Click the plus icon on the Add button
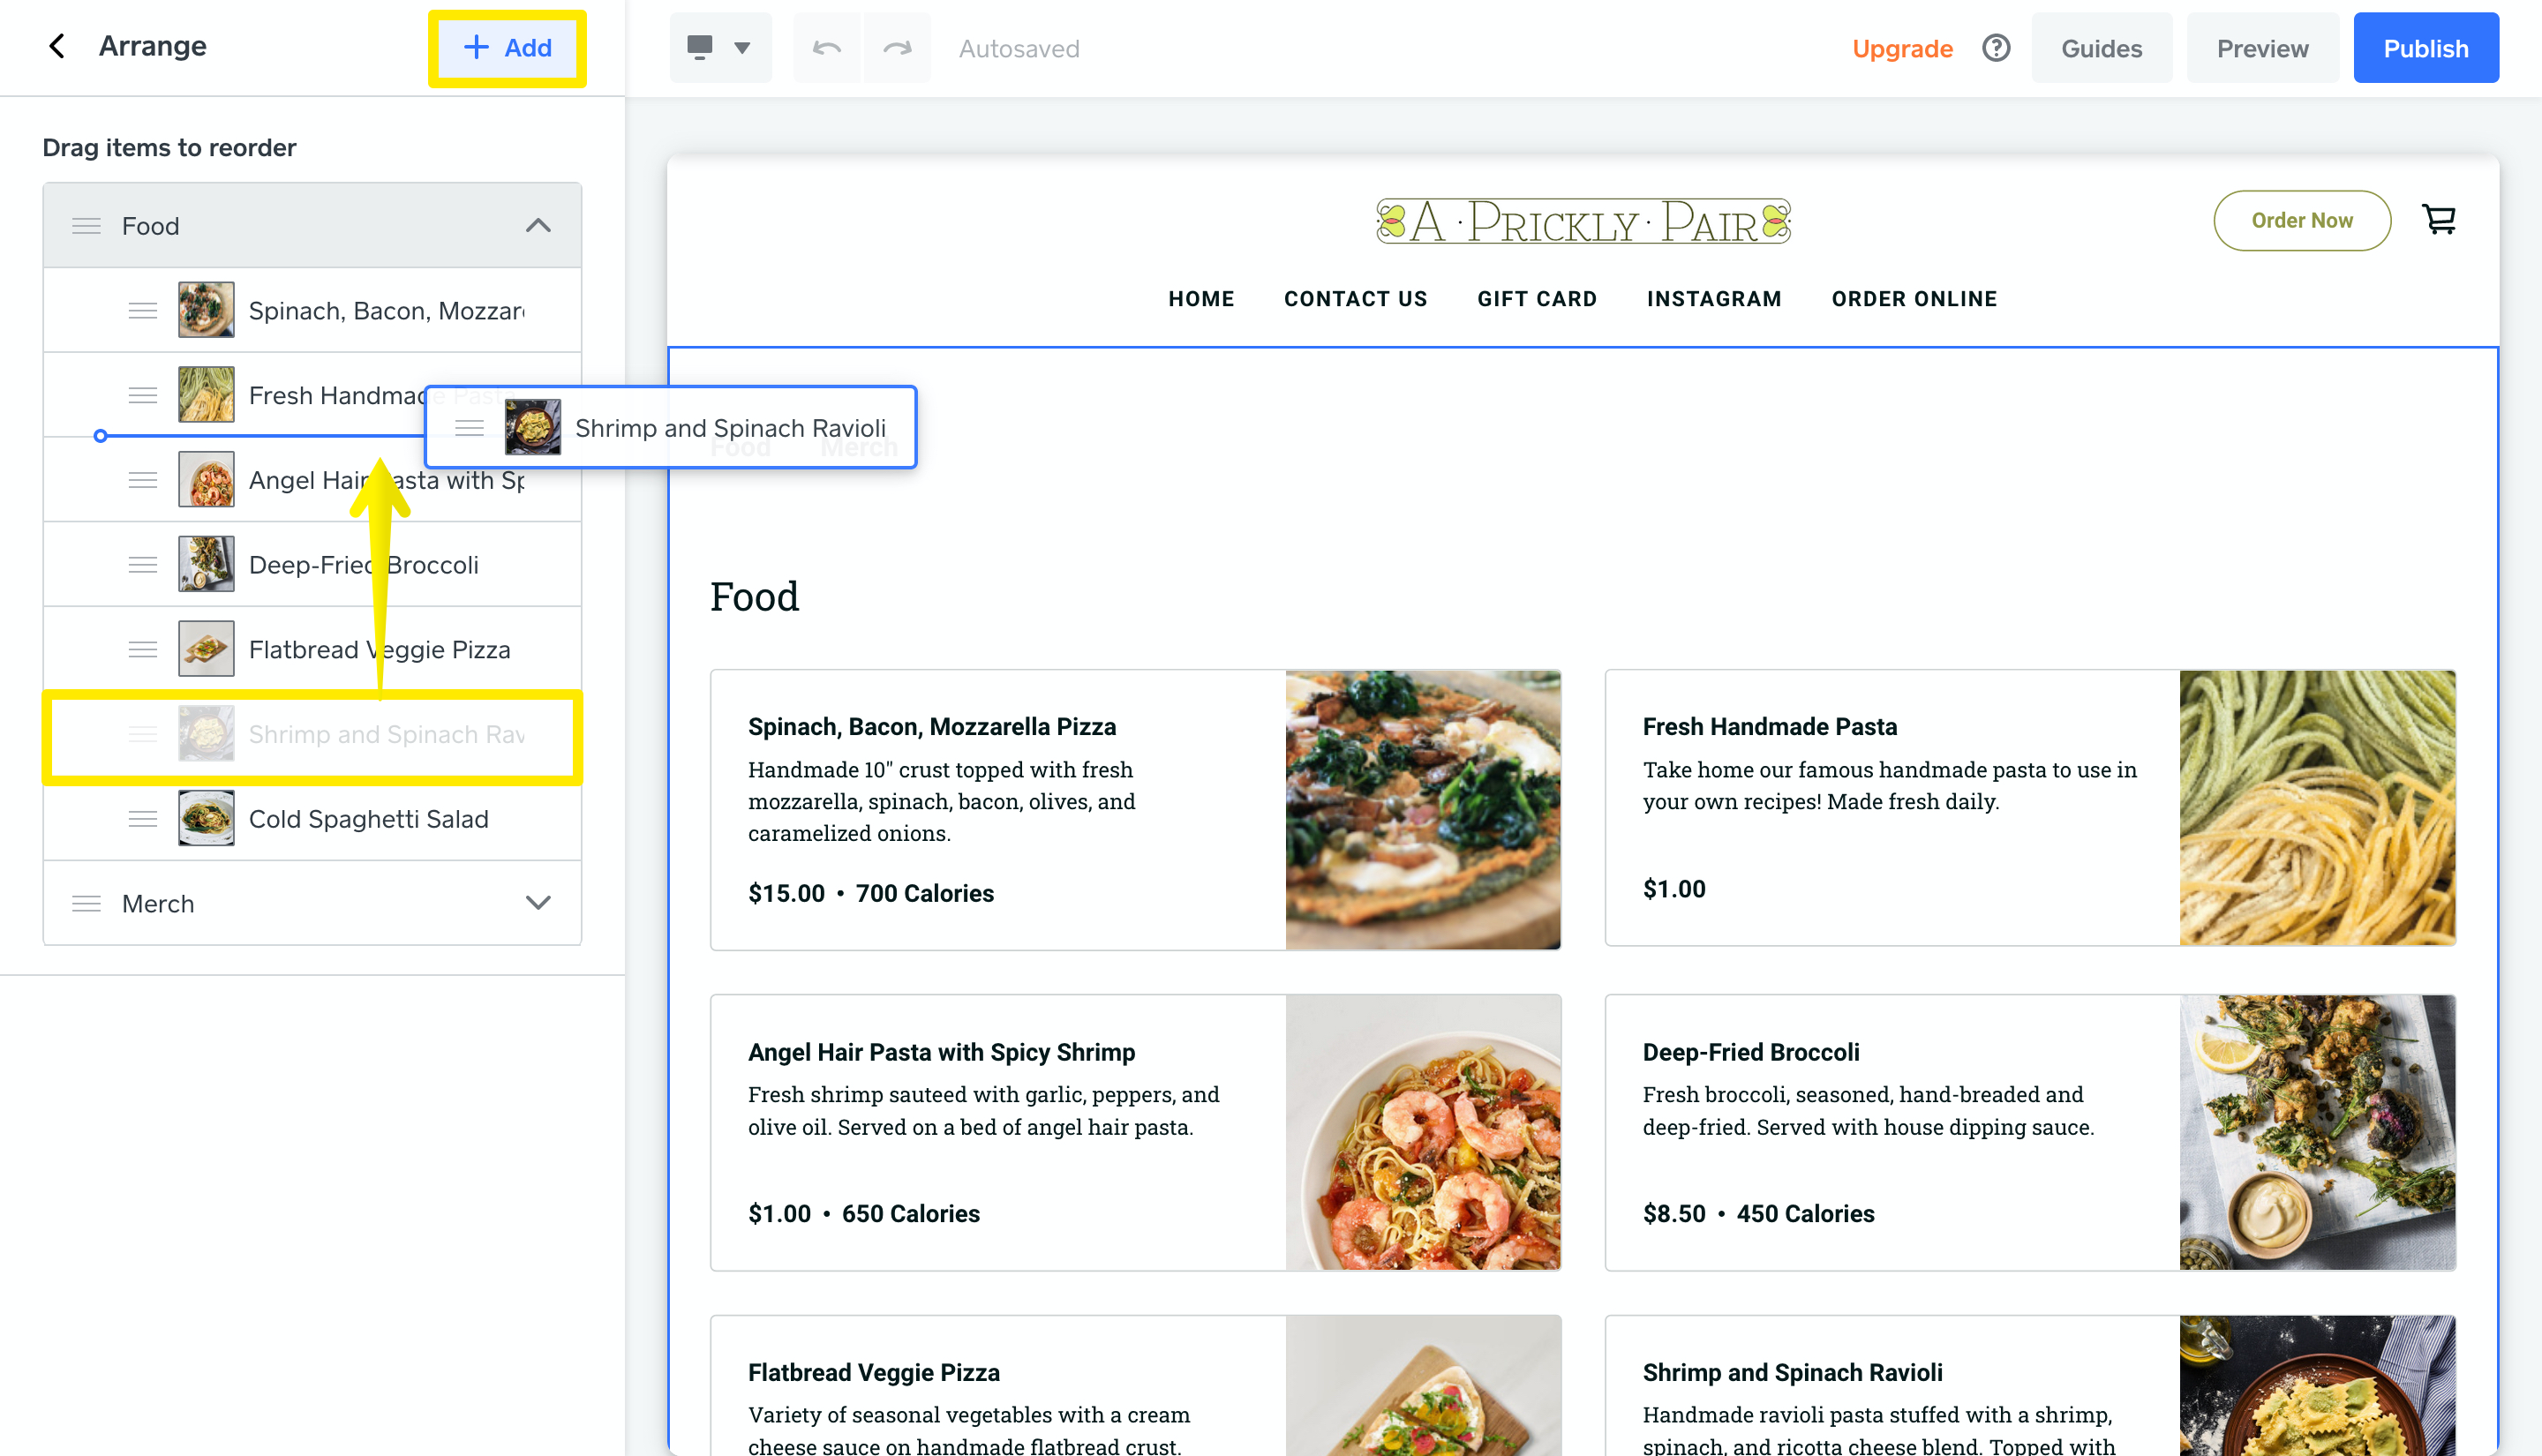Screen dimensions: 2542x1456 tap(475, 47)
